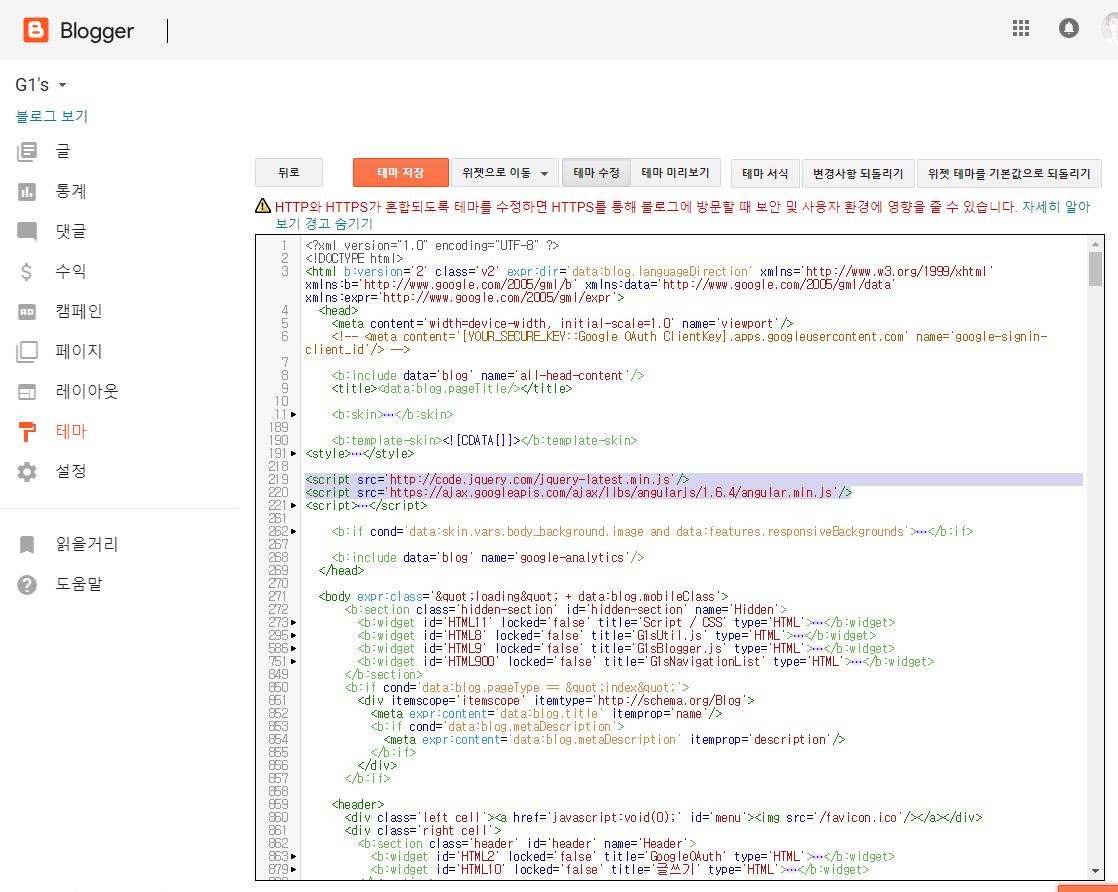The width and height of the screenshot is (1118, 892).
Task: Click 변경사항 되돌리기 button
Action: click(x=858, y=173)
